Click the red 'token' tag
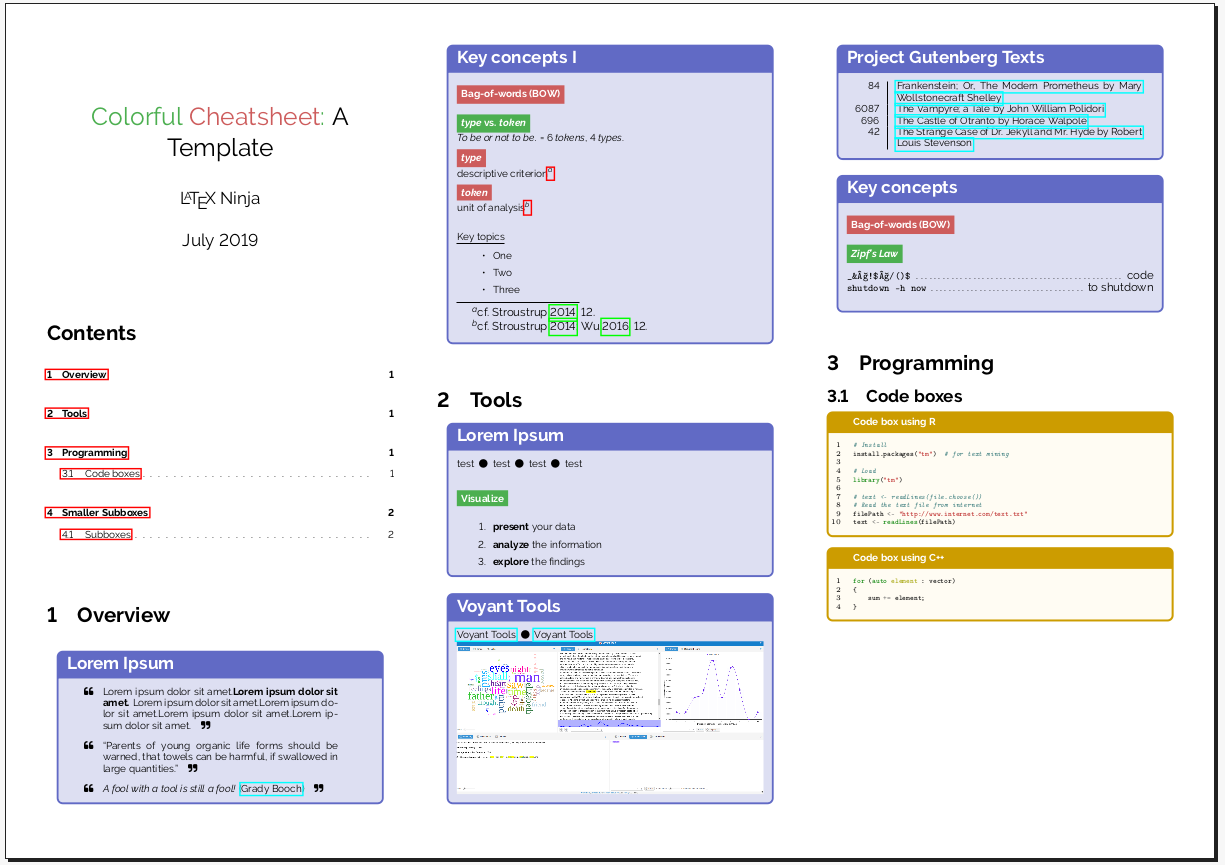This screenshot has height=865, width=1225. (x=474, y=193)
